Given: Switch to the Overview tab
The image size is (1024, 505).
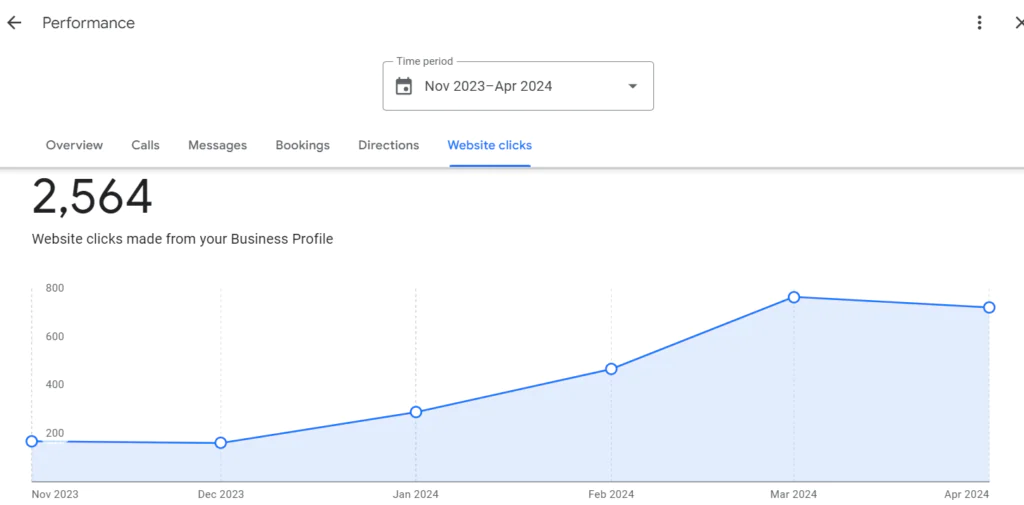Looking at the screenshot, I should 74,145.
